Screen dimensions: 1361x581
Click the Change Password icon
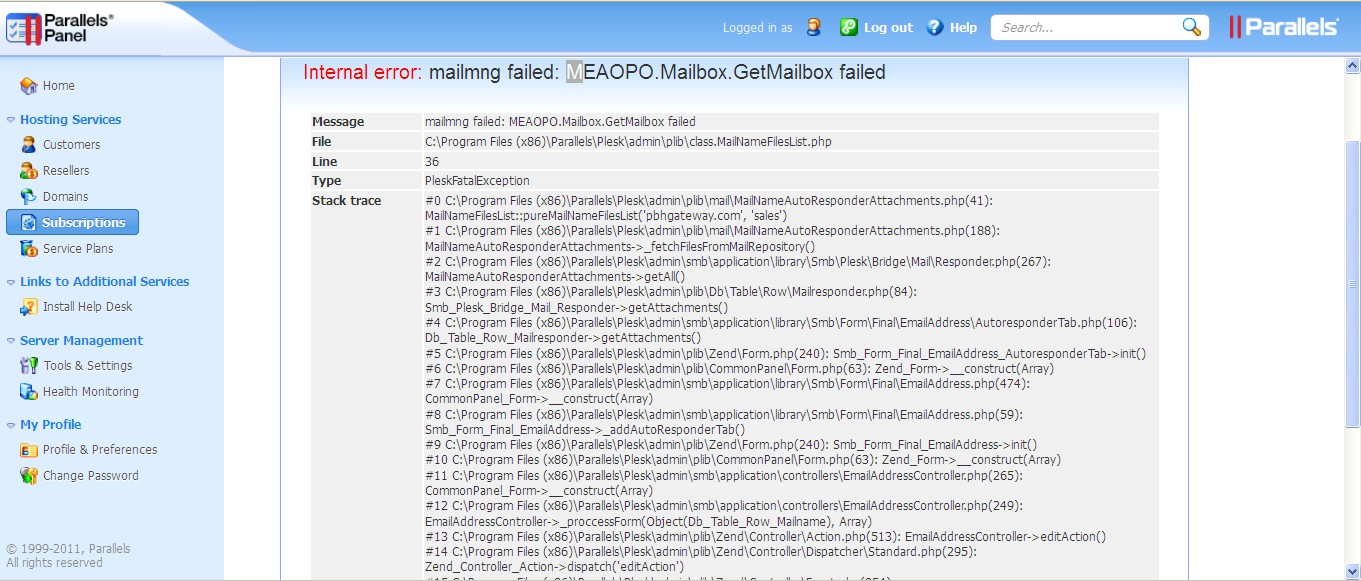coord(28,476)
